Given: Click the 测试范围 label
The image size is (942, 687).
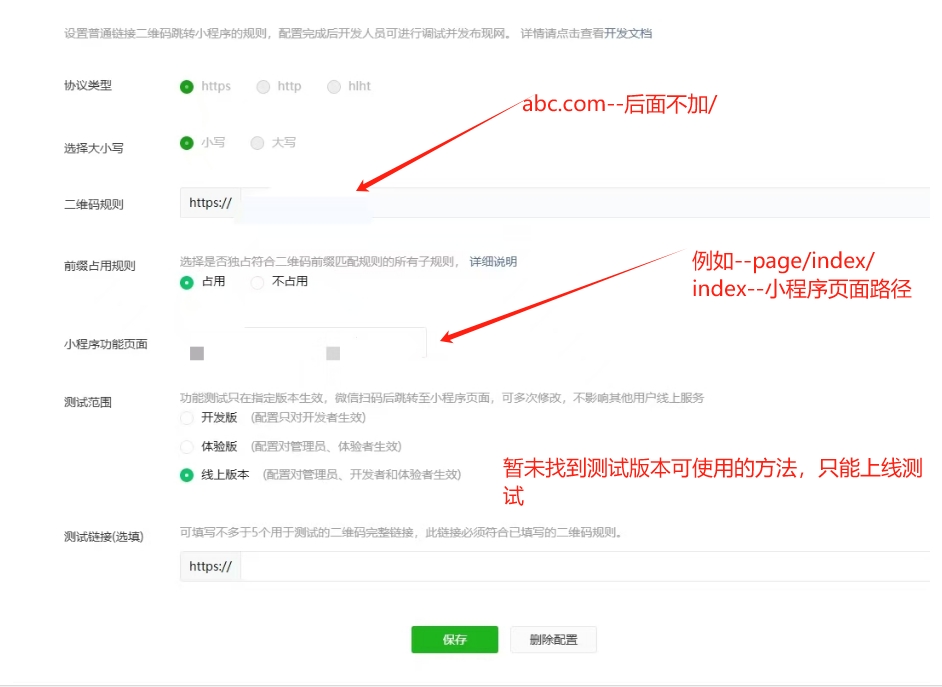Looking at the screenshot, I should [x=88, y=402].
